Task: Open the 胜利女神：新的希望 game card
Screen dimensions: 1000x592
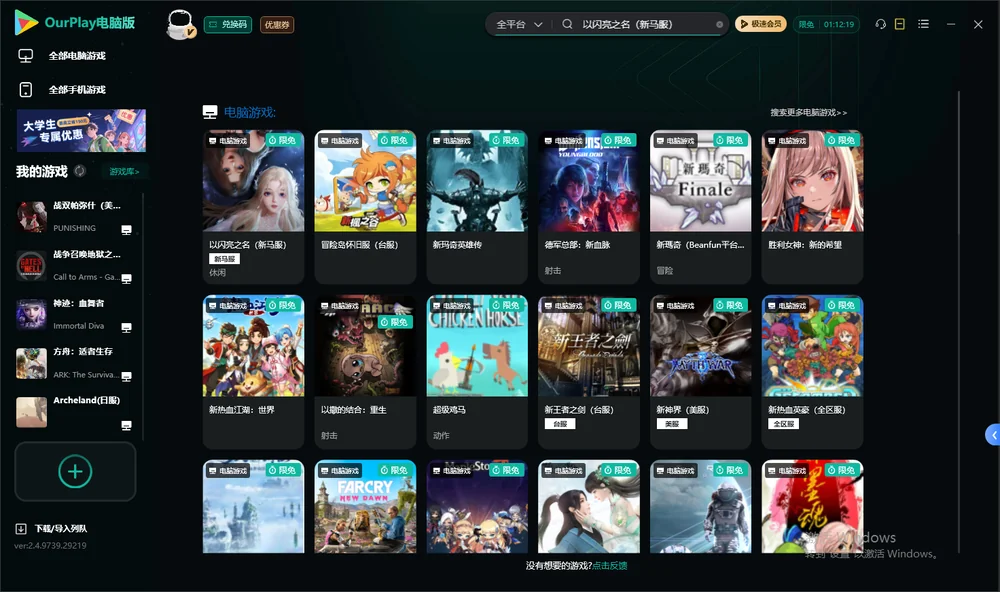Action: point(812,207)
